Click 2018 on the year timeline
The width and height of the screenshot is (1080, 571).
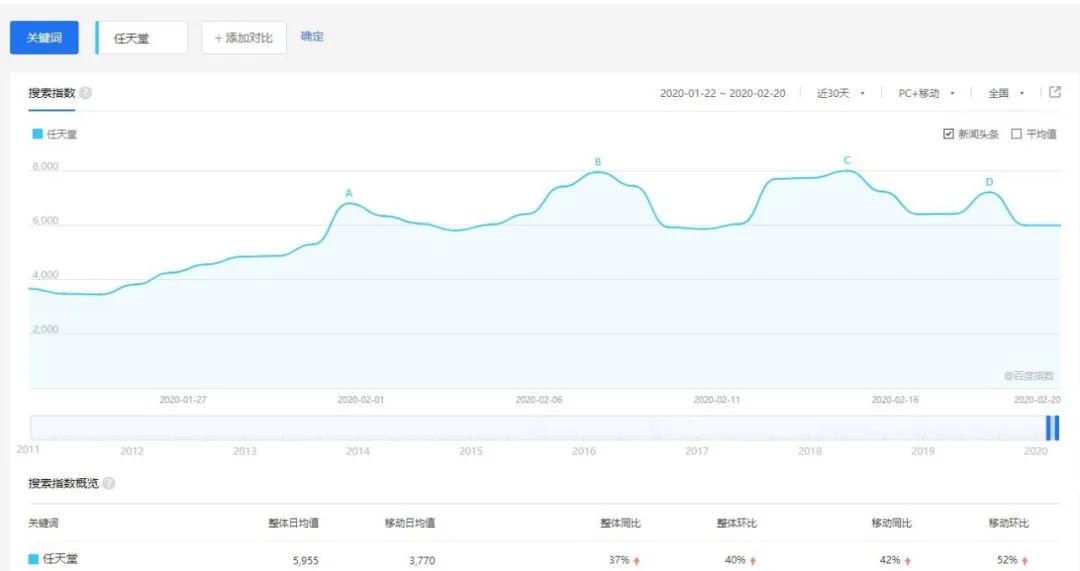click(809, 450)
